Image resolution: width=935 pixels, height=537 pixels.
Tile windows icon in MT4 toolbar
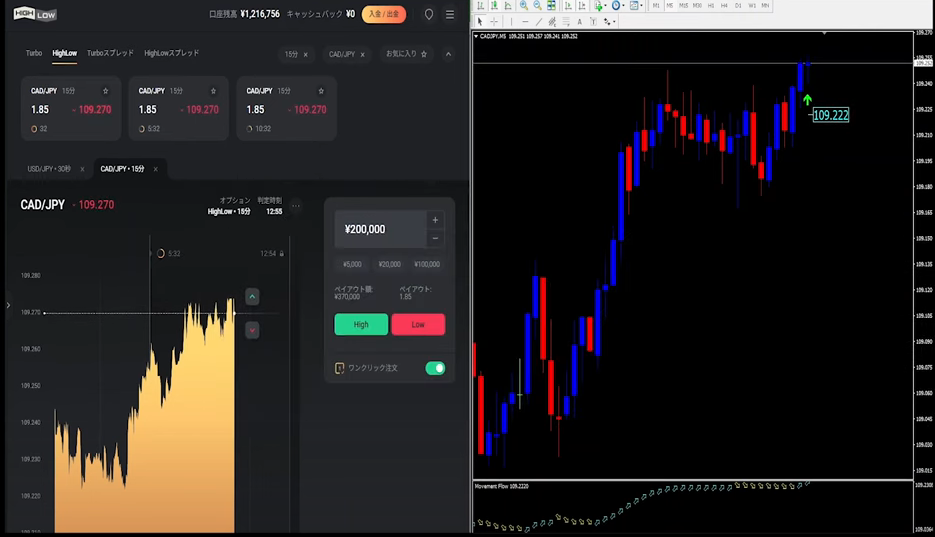[552, 5]
